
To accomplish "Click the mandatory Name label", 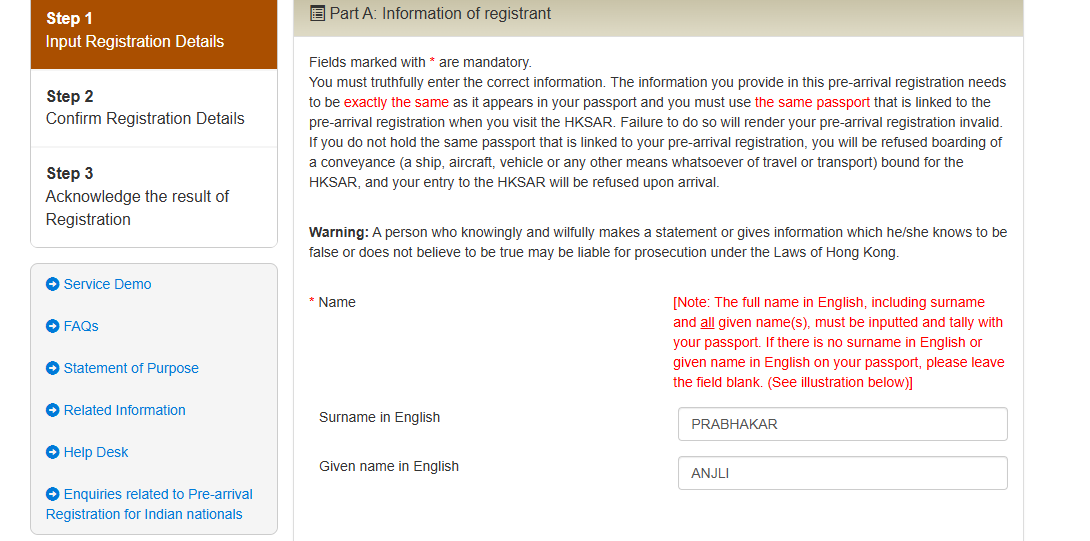I will (332, 302).
